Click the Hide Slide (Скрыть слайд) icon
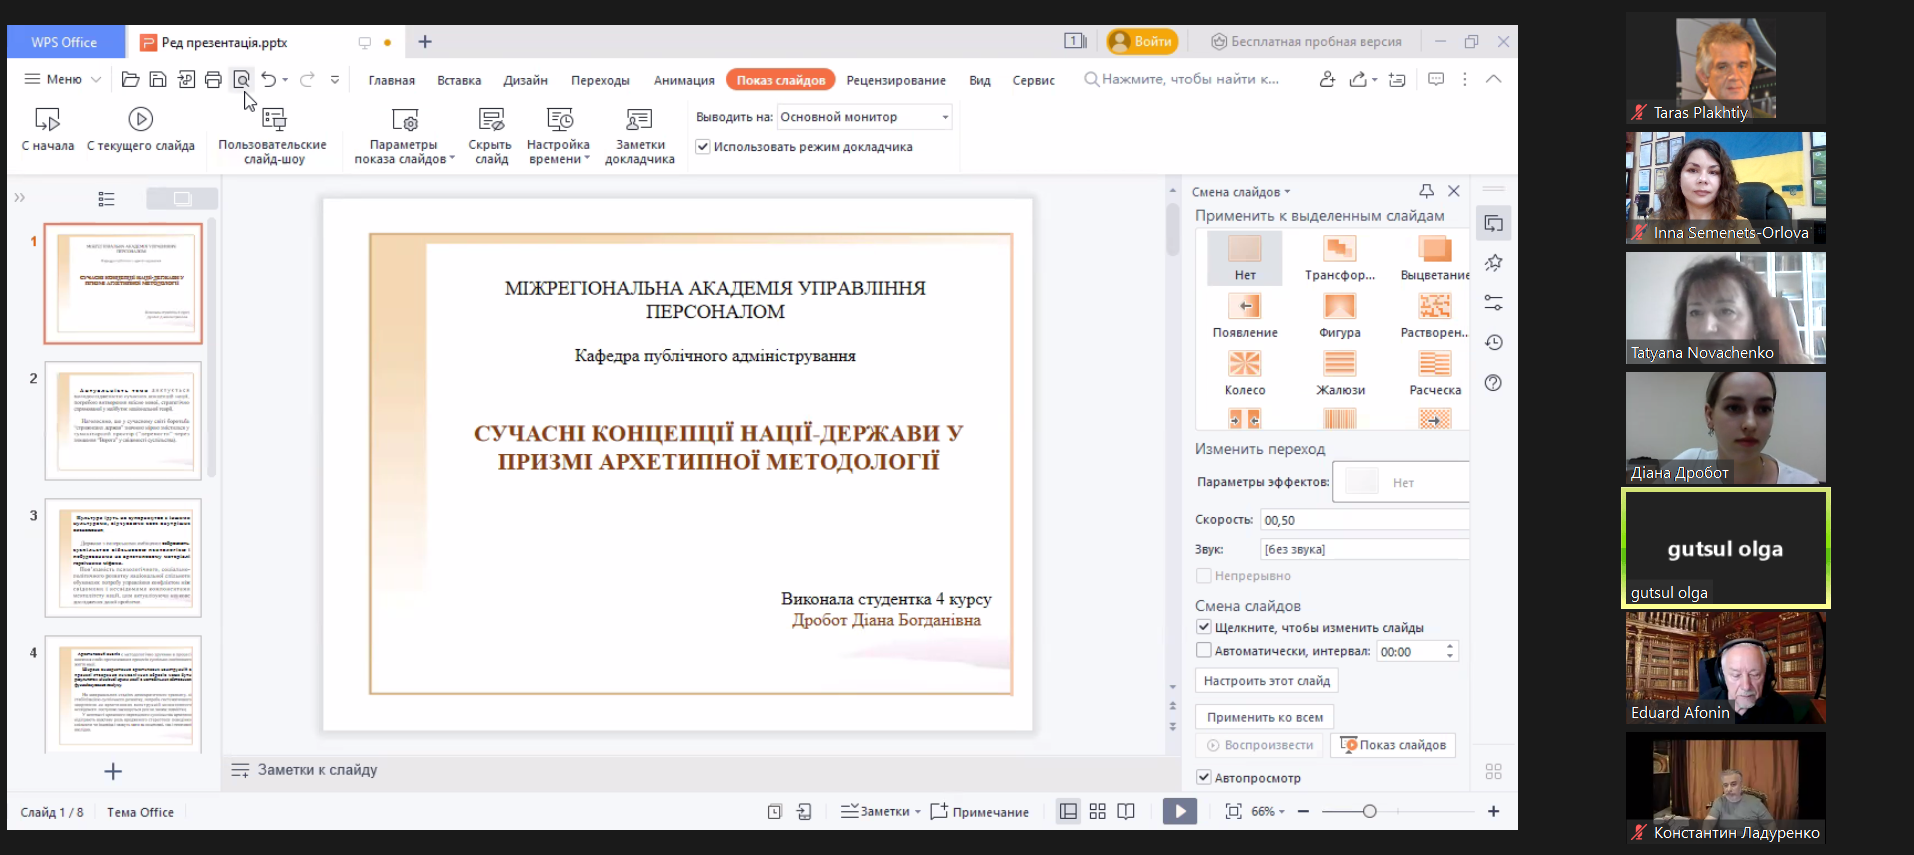 pos(491,121)
